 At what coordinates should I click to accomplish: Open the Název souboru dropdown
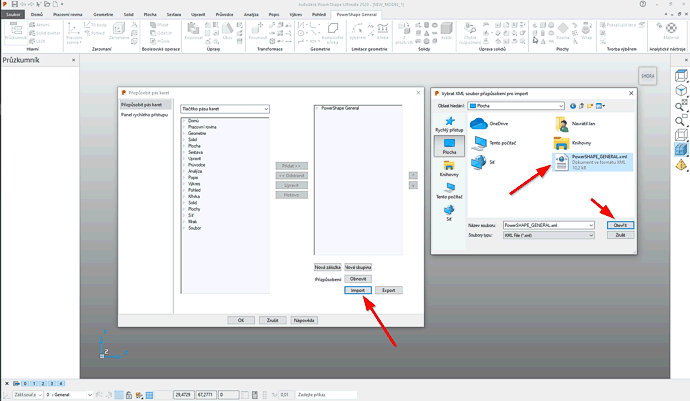point(591,225)
